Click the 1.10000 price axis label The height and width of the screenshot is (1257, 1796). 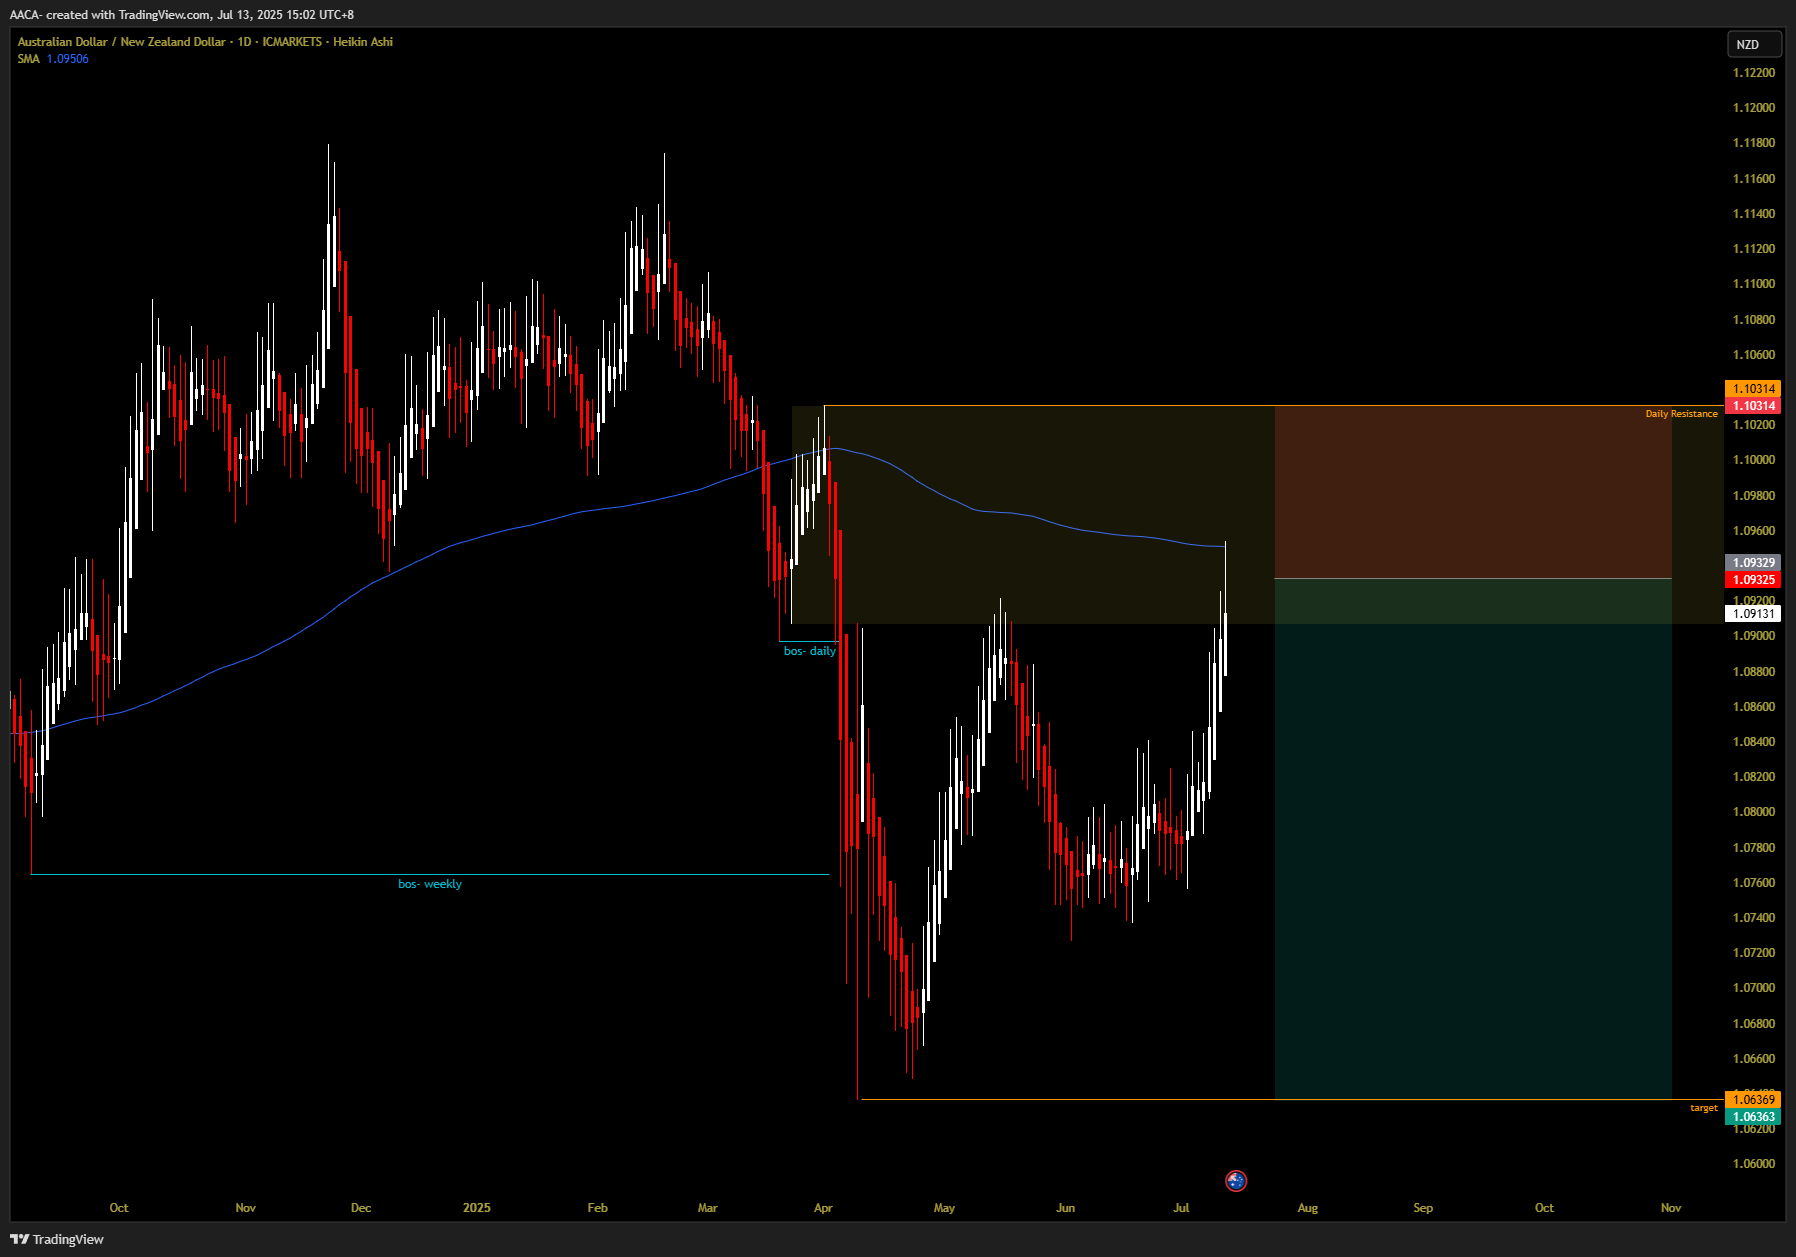pos(1754,460)
